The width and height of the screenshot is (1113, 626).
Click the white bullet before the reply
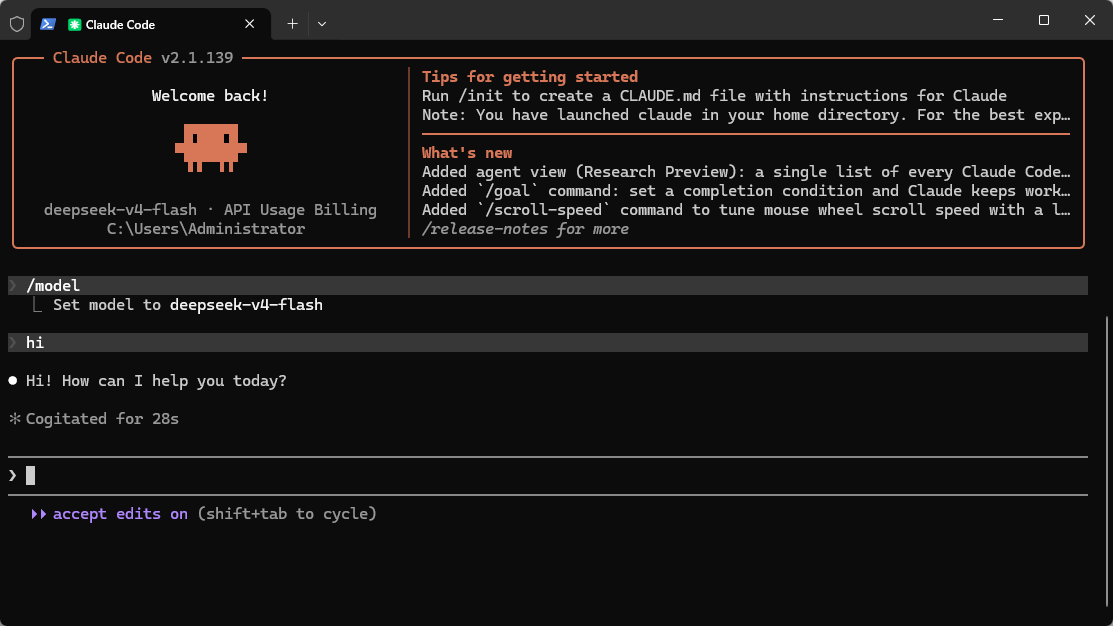pos(13,381)
